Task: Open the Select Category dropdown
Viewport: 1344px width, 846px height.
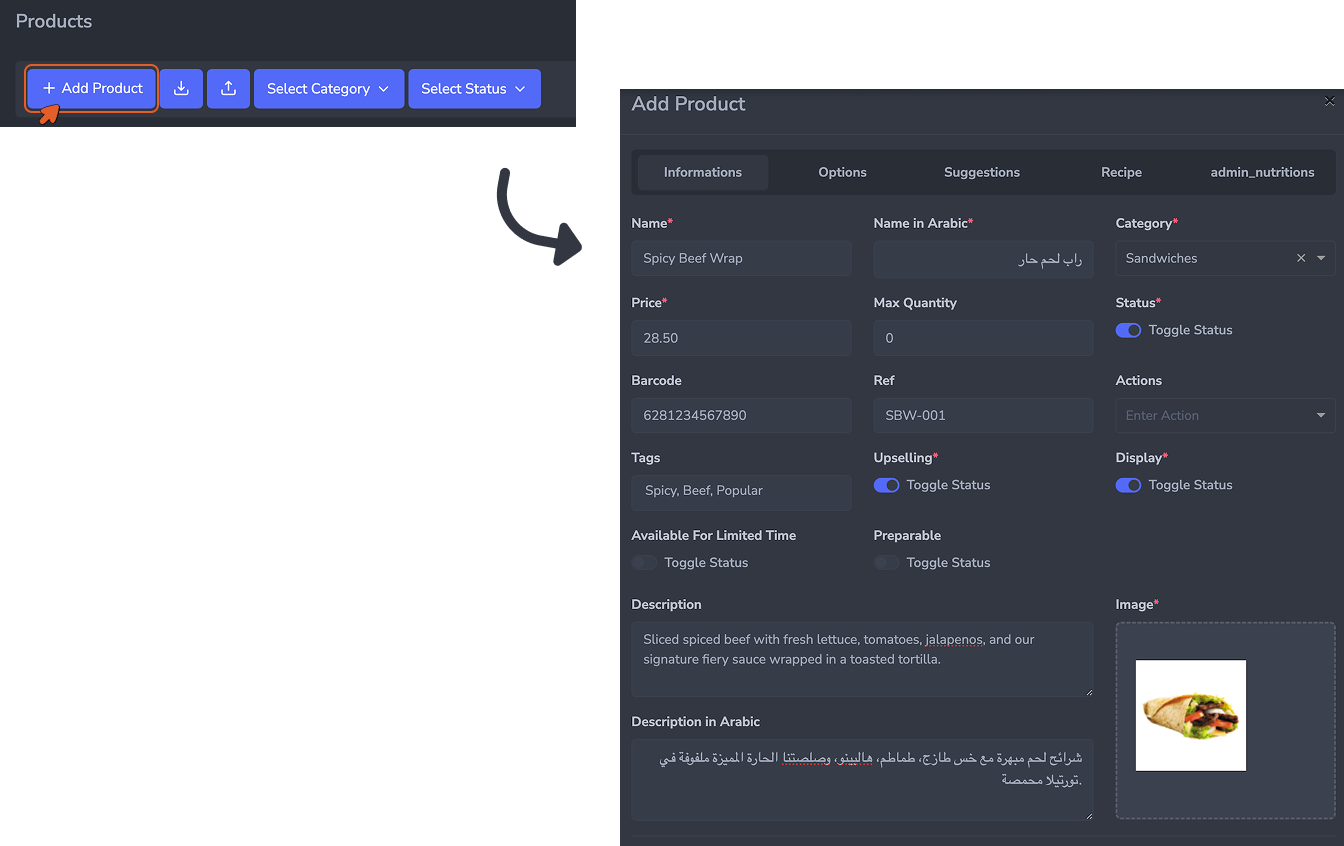Action: point(329,88)
